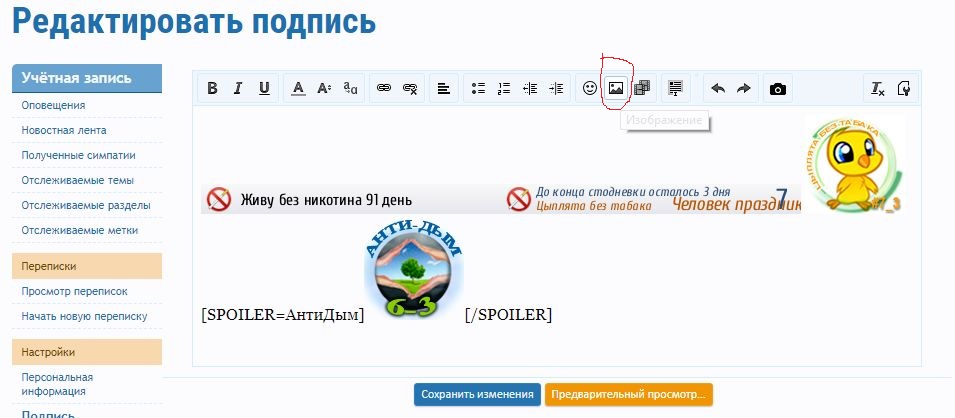Insert a hyperlink via link icon
The image size is (955, 418).
pos(384,88)
